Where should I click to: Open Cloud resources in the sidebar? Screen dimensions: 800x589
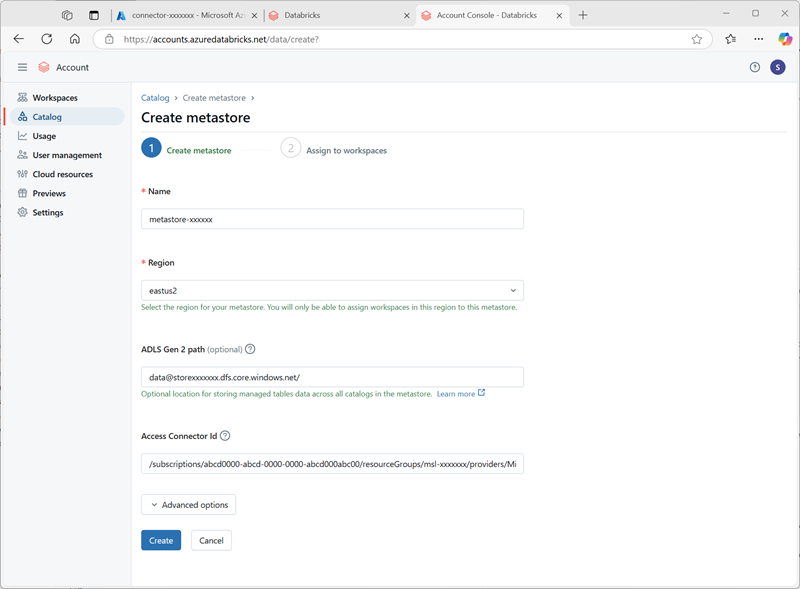[67, 174]
